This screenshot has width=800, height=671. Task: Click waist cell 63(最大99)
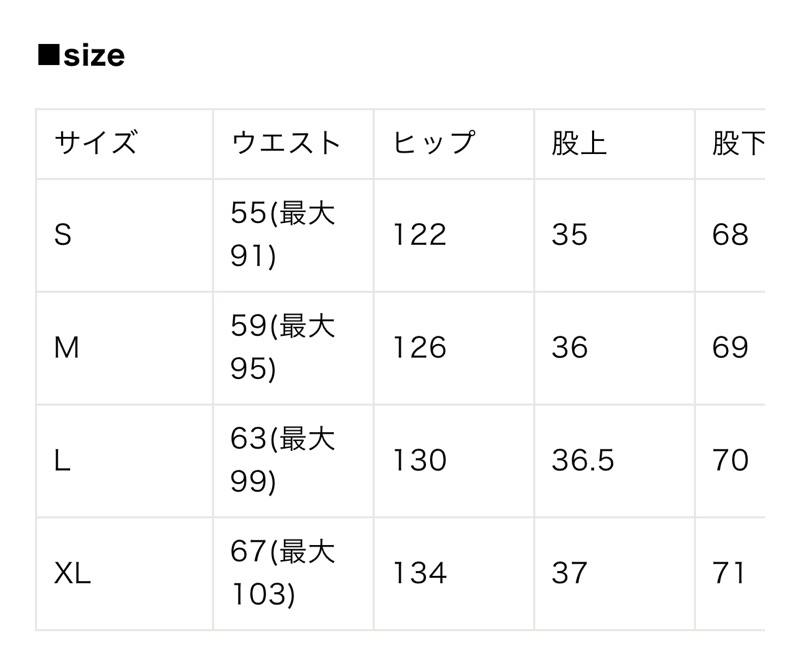283,461
